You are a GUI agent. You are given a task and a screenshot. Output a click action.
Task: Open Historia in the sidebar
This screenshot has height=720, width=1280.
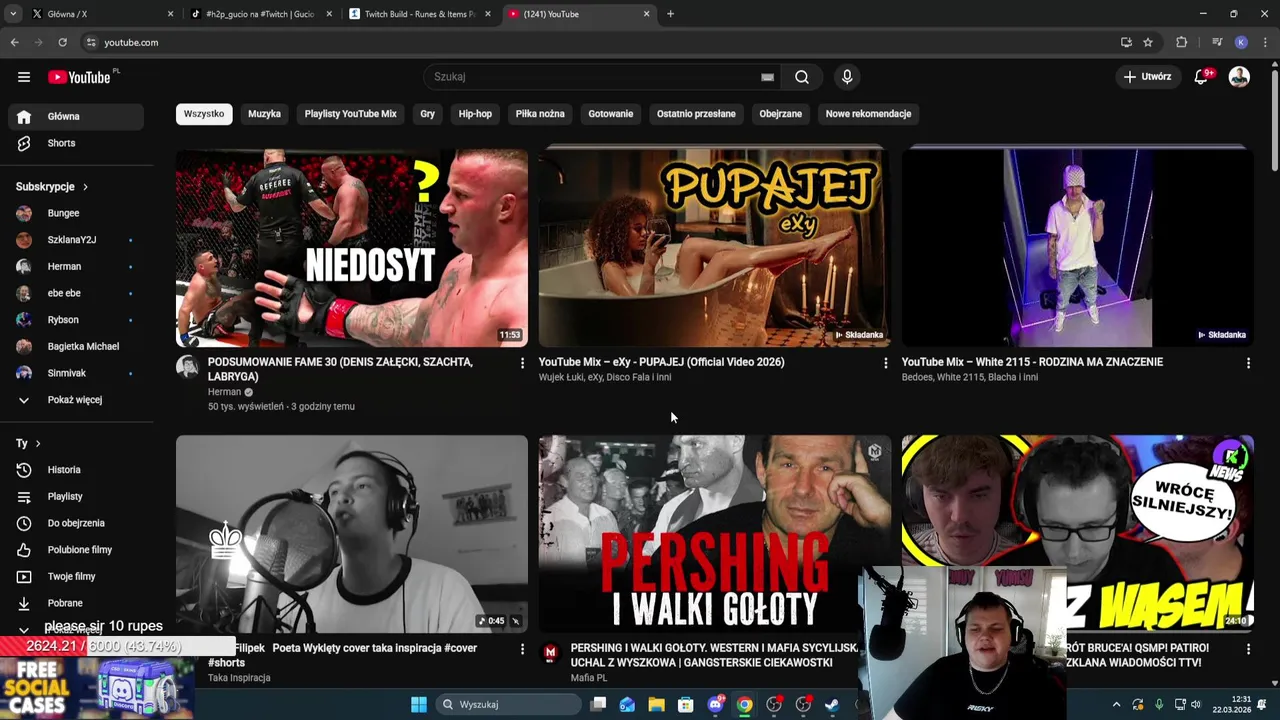76,470
